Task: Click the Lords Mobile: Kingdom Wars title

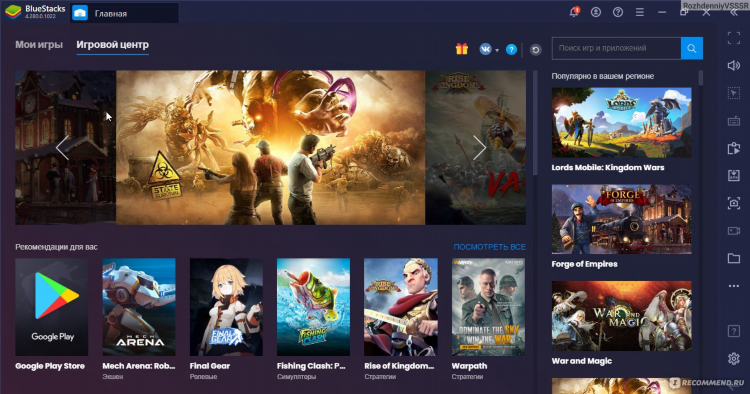Action: (x=608, y=168)
